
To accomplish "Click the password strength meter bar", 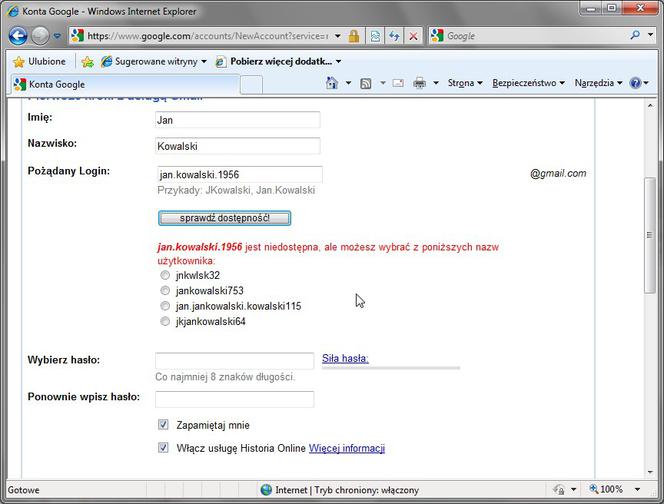I will [x=391, y=368].
